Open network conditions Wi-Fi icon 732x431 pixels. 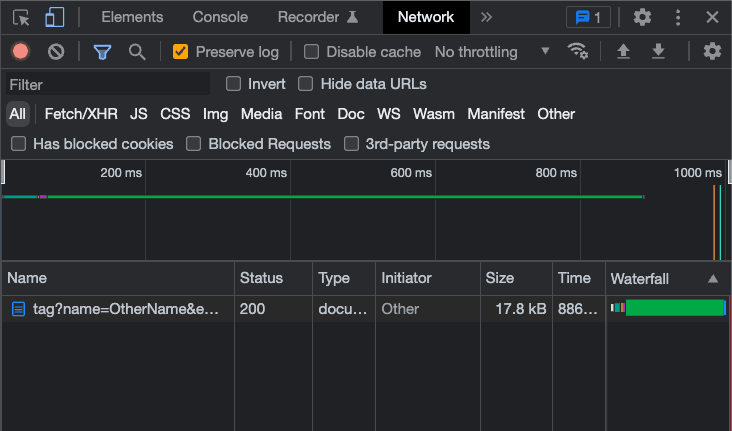(578, 52)
